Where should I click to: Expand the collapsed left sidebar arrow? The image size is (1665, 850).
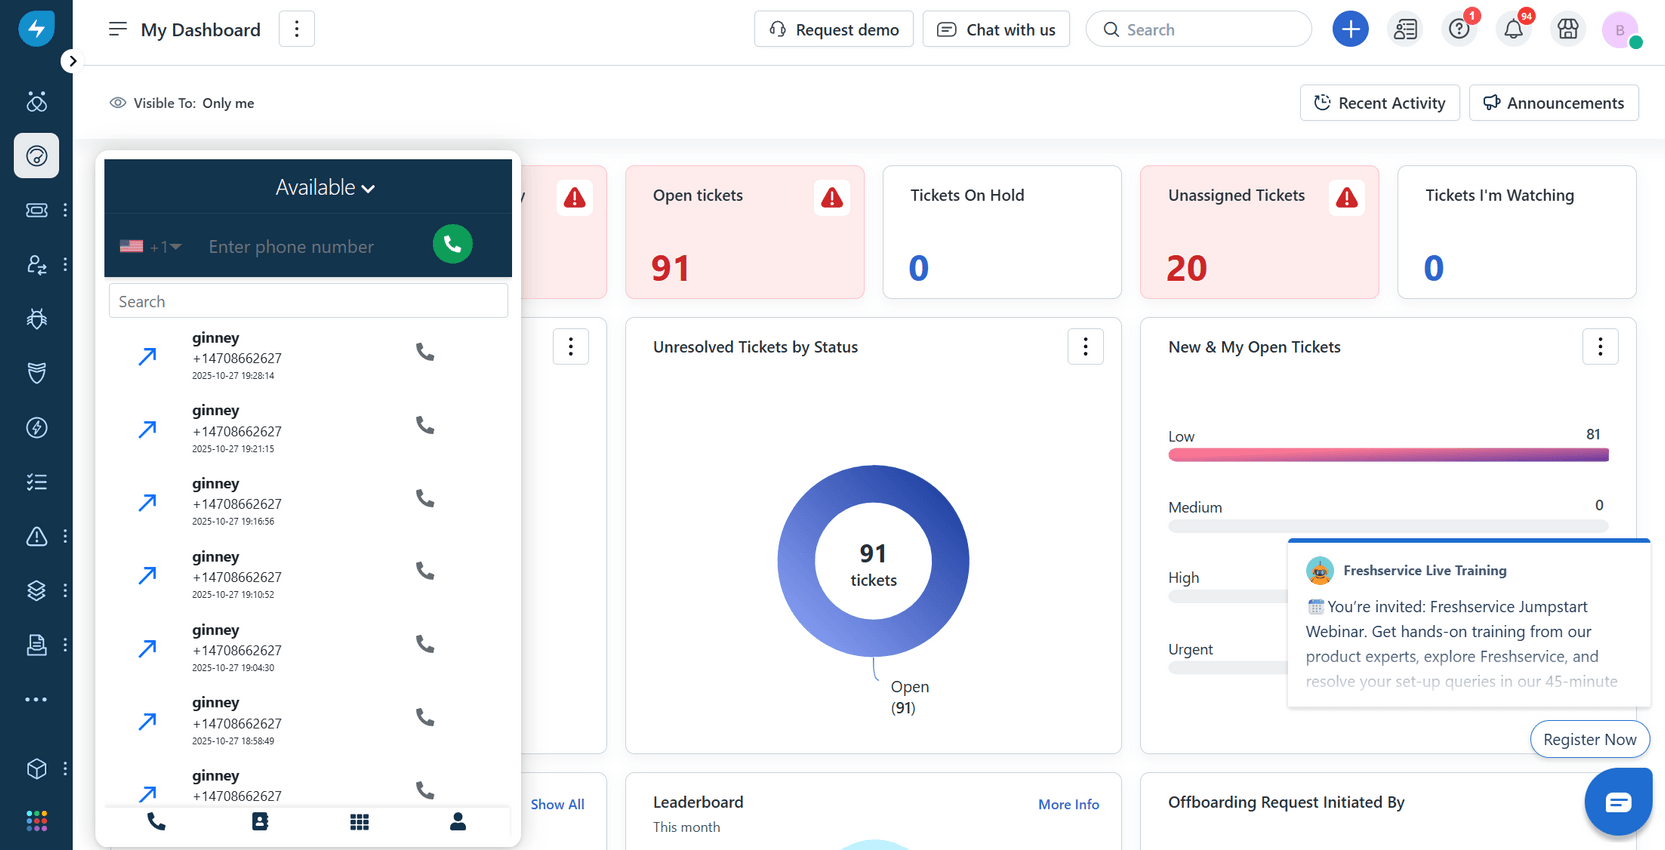coord(71,61)
